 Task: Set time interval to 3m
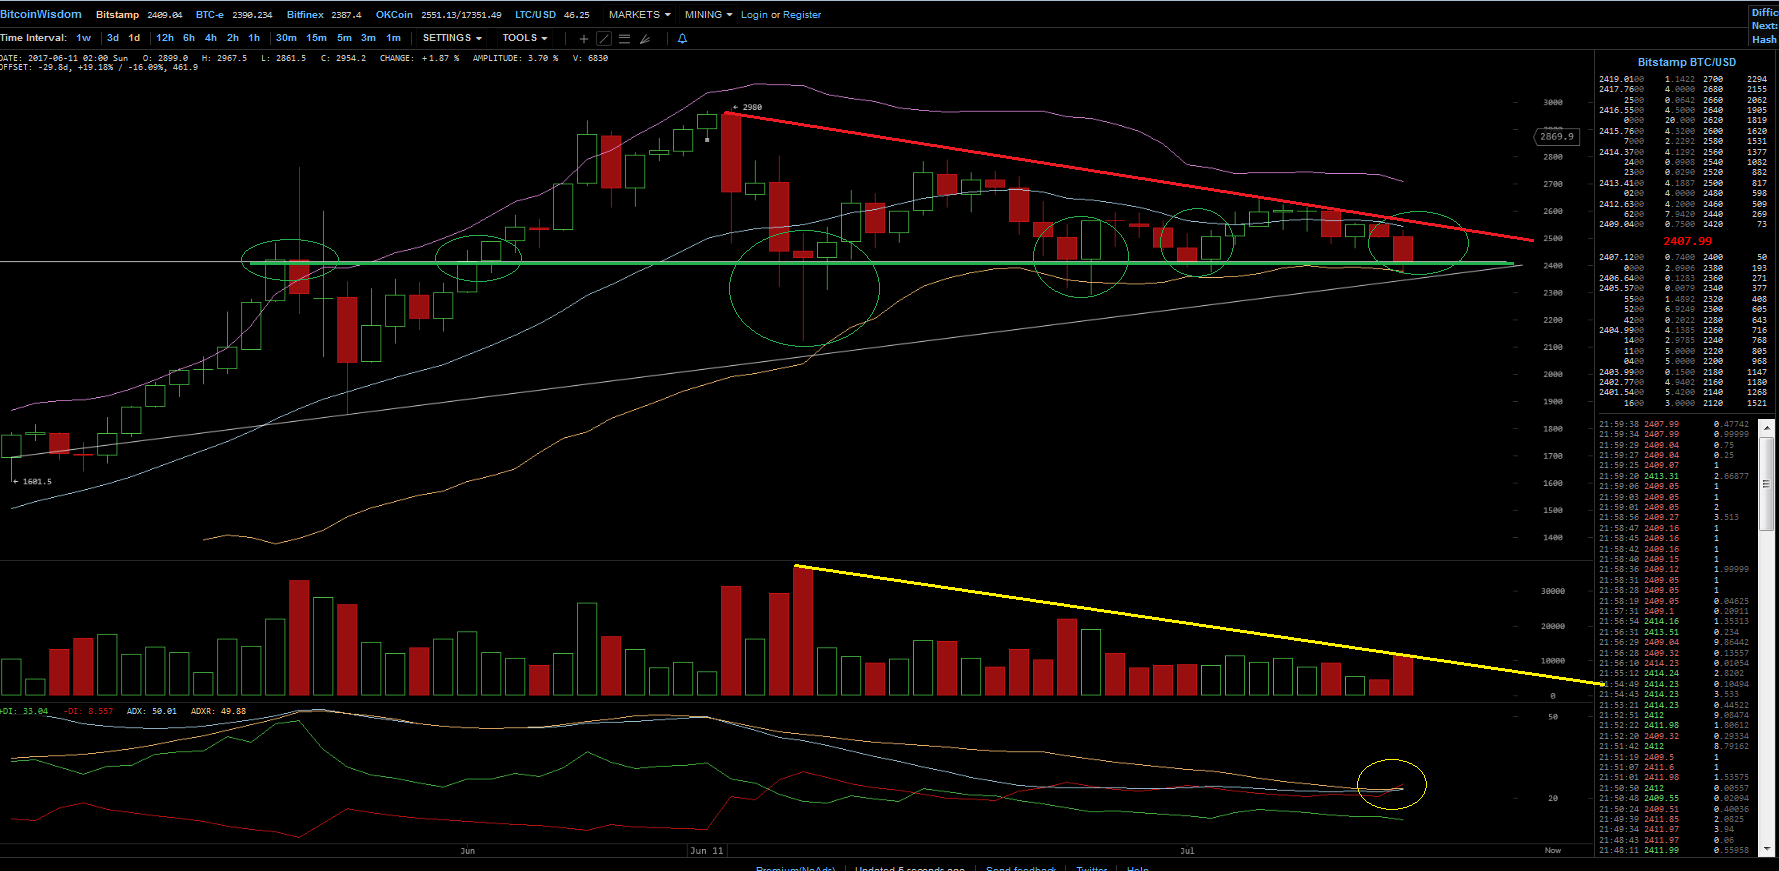(x=368, y=38)
